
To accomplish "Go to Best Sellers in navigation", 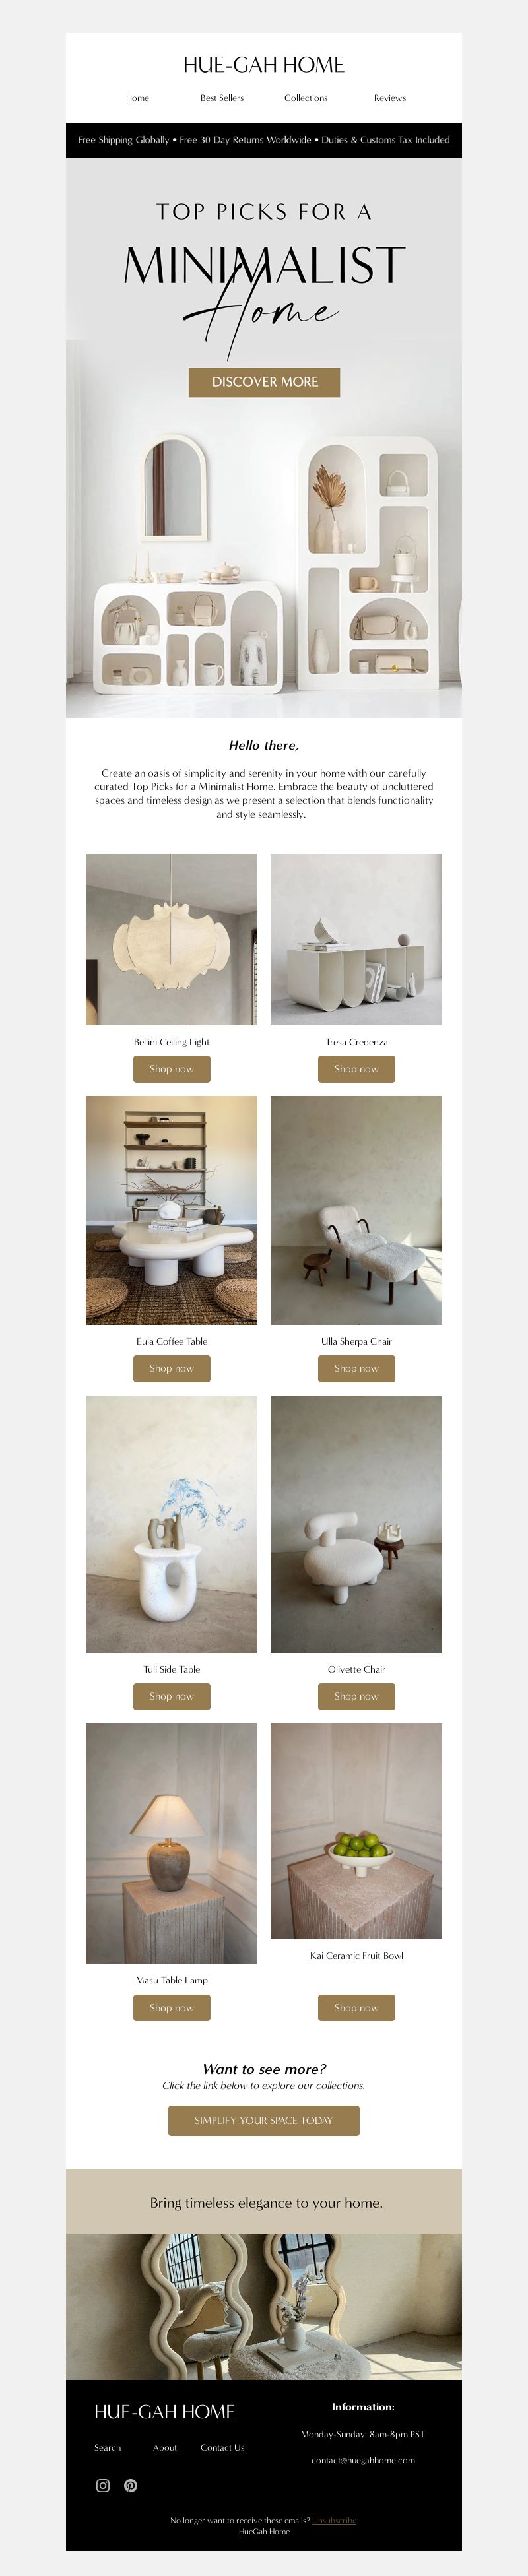I will tap(222, 98).
